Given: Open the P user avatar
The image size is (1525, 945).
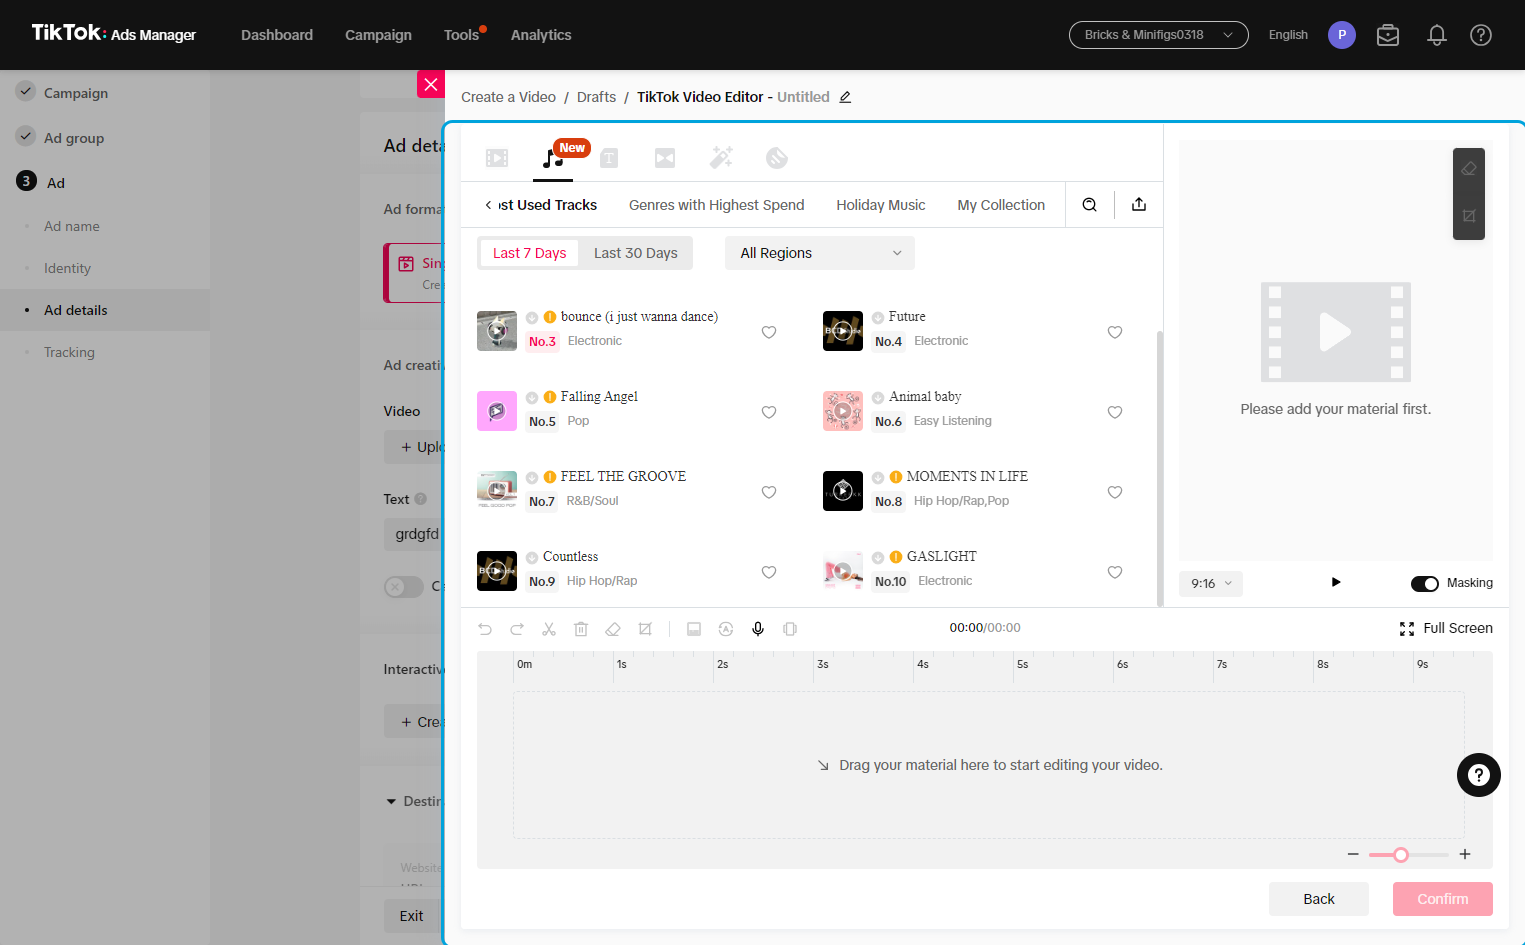Looking at the screenshot, I should (x=1342, y=35).
